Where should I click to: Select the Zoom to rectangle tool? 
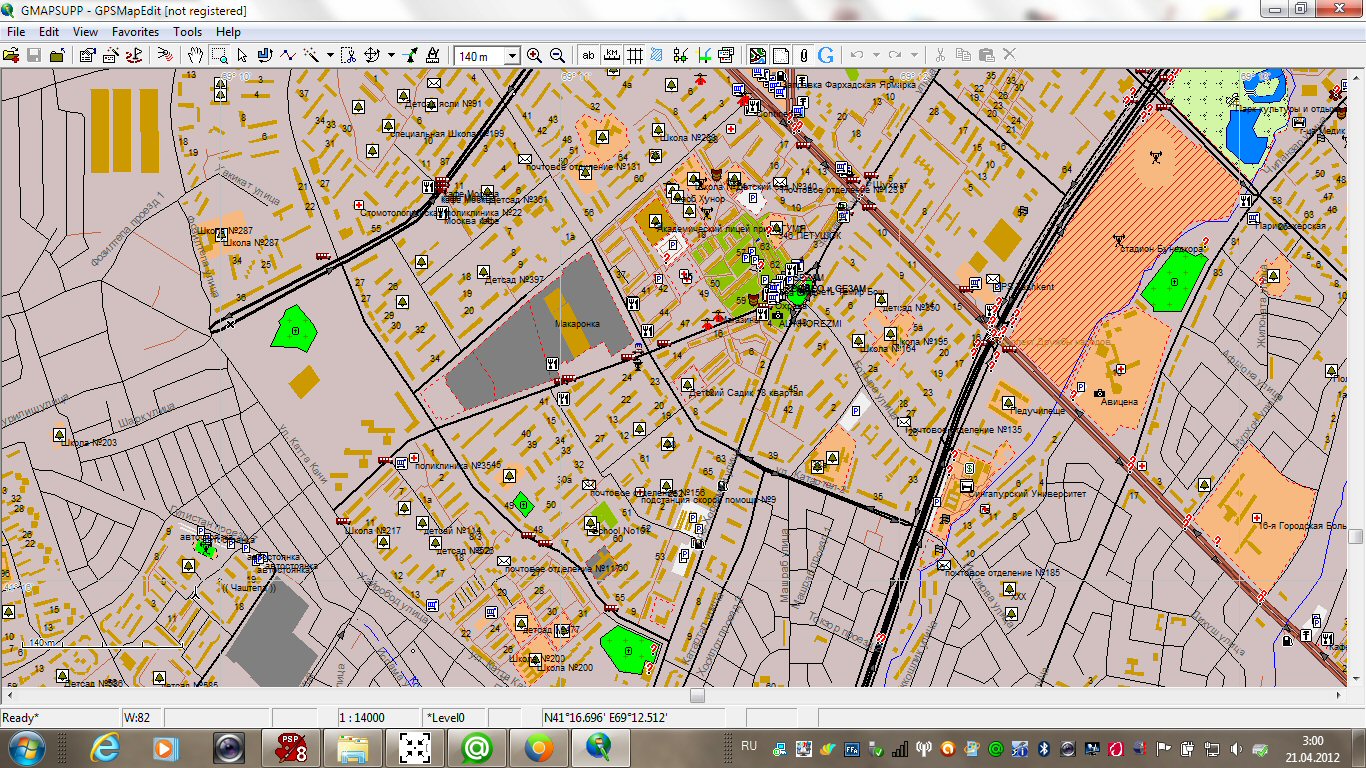(219, 55)
